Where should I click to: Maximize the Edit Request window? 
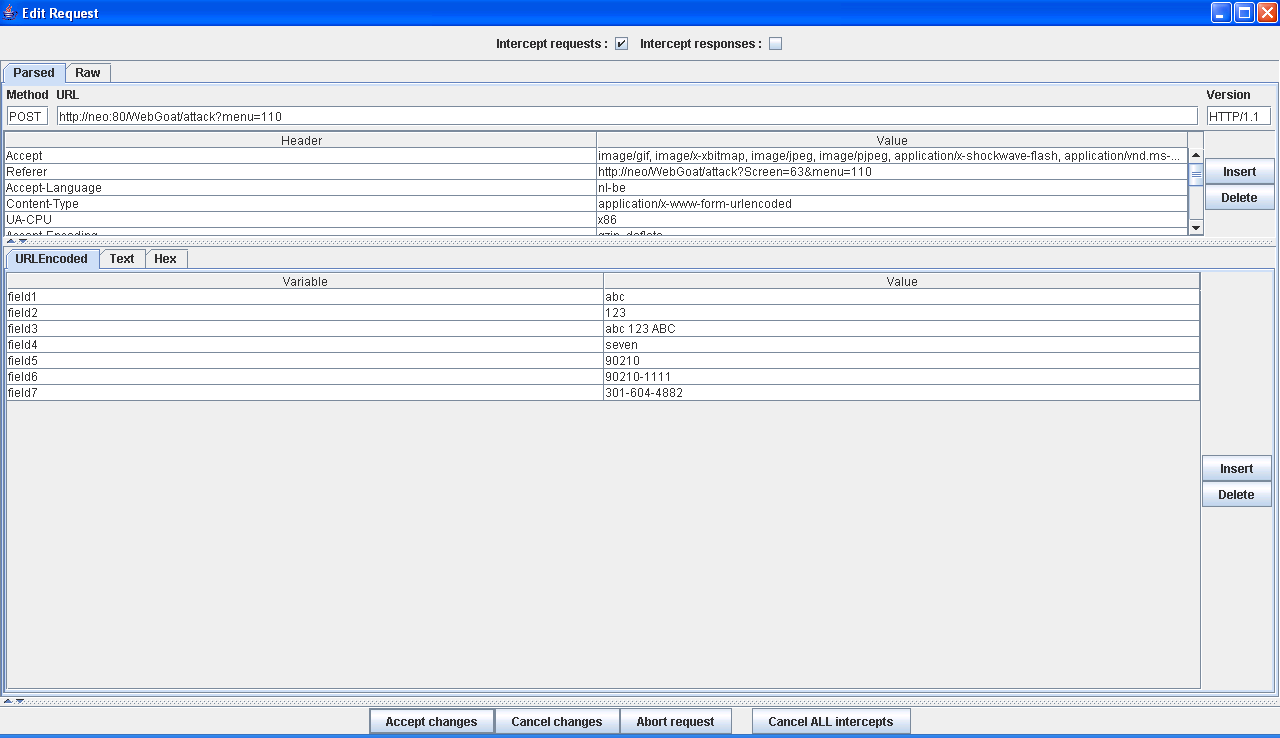1244,13
